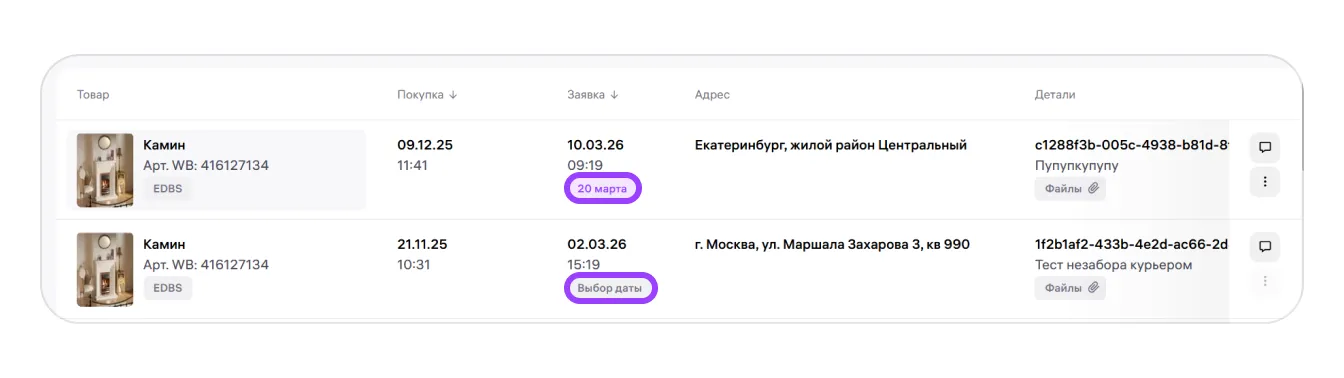The height and width of the screenshot is (378, 1344).
Task: Open chat icon for Москва order
Action: [x=1265, y=247]
